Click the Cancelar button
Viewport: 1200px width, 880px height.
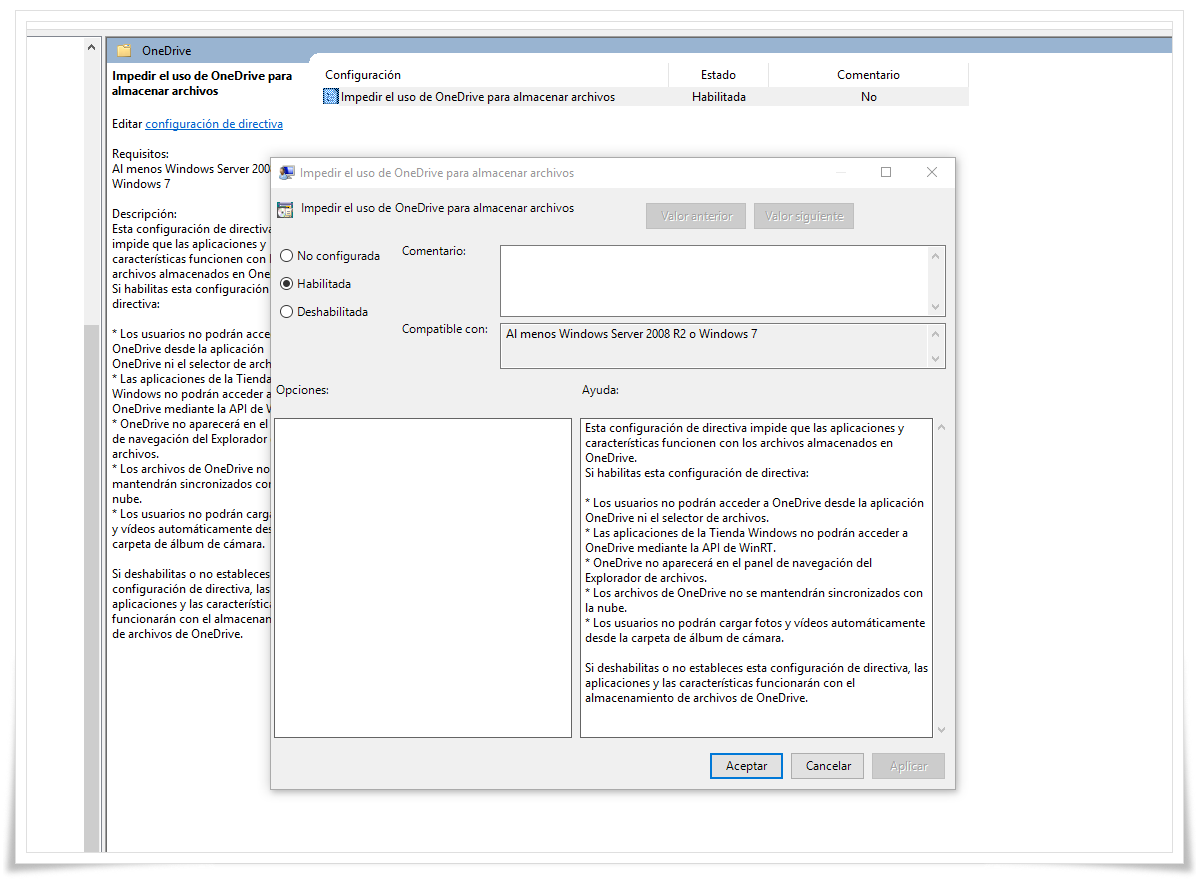click(828, 766)
